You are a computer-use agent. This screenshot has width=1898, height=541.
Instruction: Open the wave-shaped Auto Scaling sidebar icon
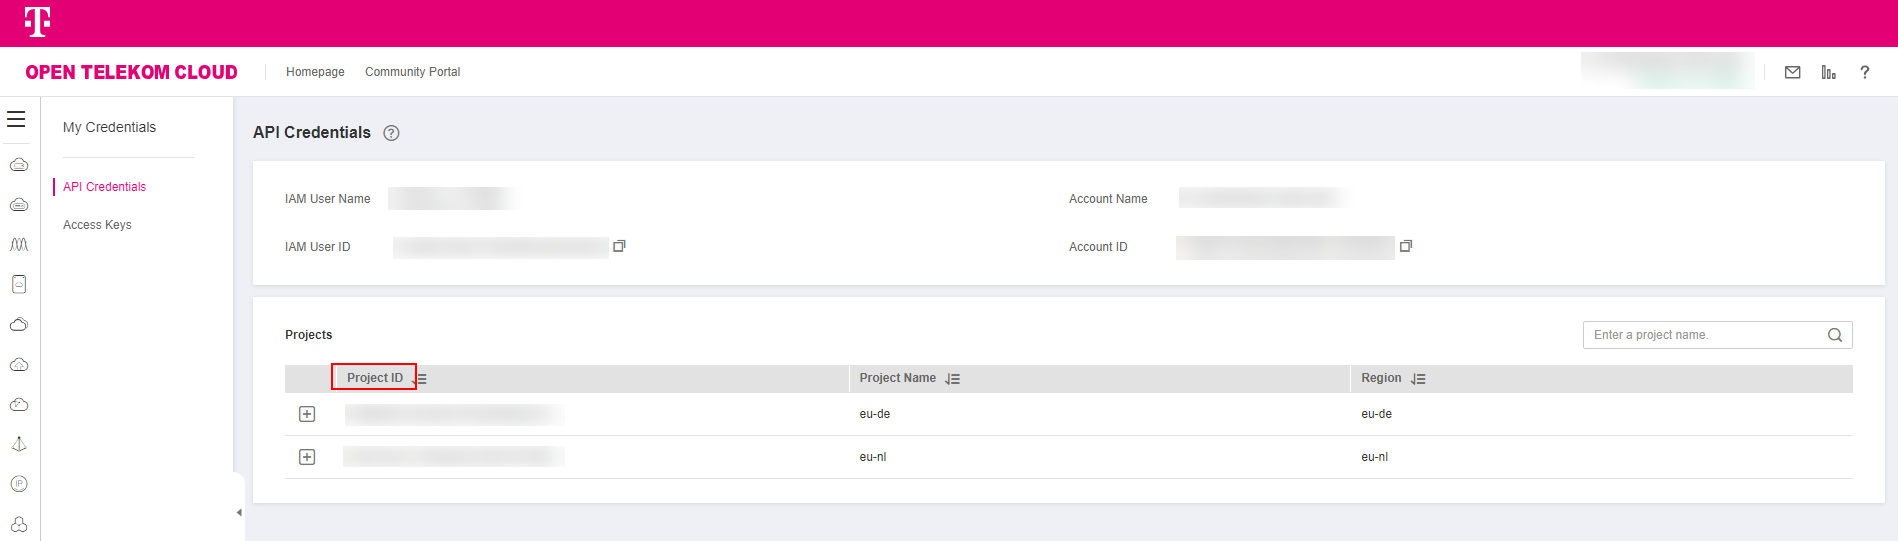(19, 245)
